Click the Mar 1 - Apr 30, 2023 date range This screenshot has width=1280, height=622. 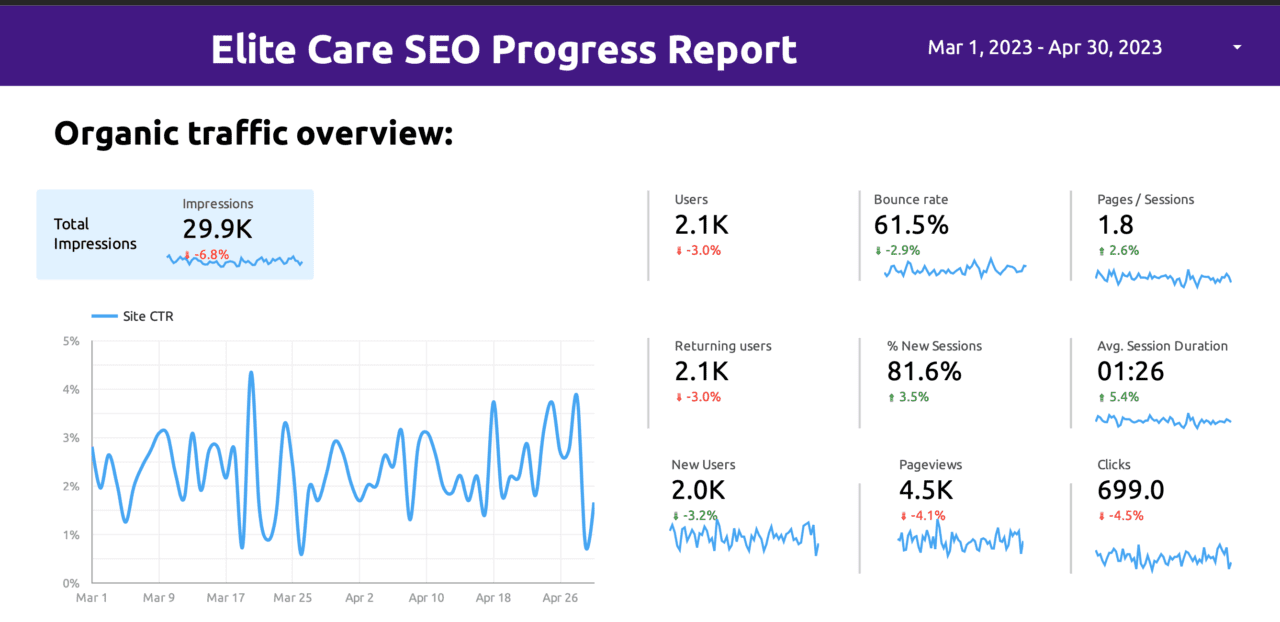pyautogui.click(x=1044, y=47)
